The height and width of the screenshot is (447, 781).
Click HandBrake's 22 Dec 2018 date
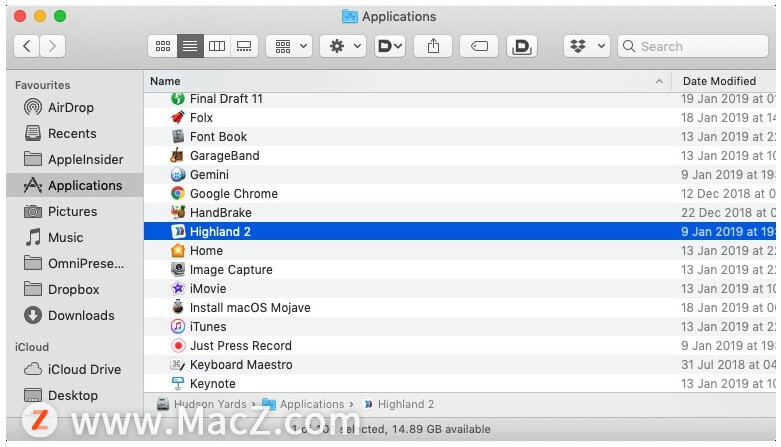728,212
